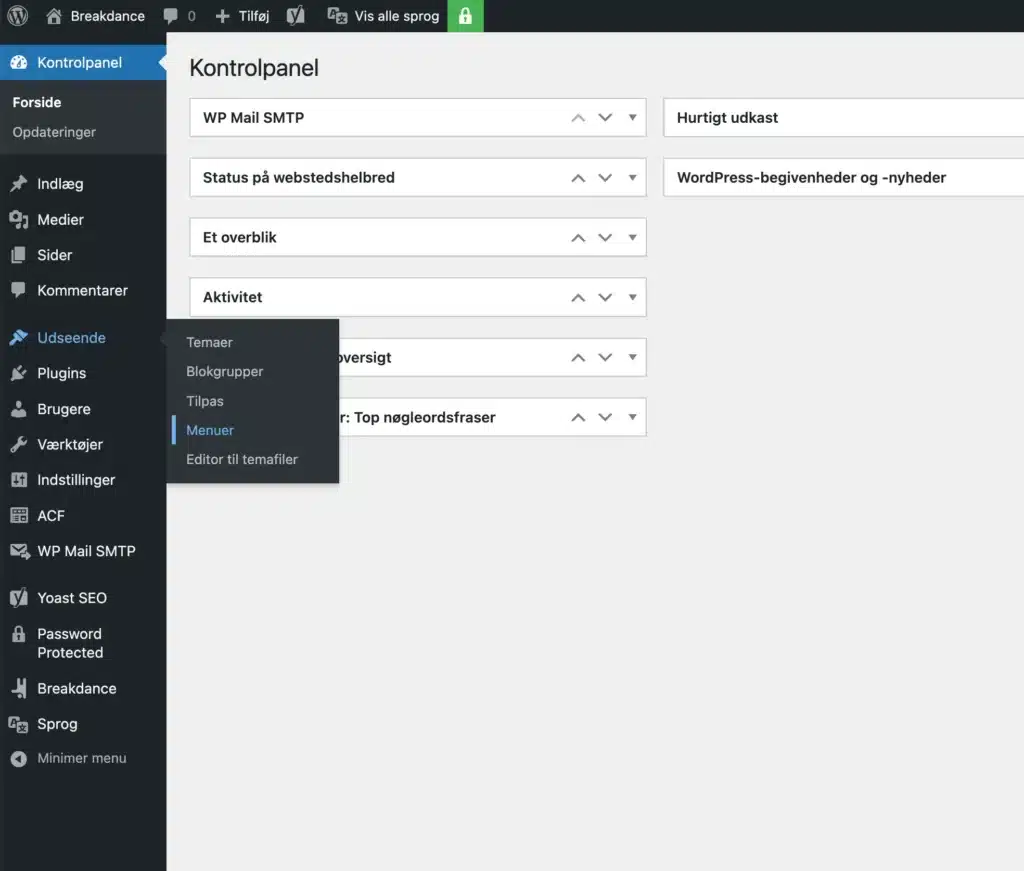This screenshot has width=1024, height=871.
Task: Move the Aktivitet panel down
Action: [x=605, y=298]
